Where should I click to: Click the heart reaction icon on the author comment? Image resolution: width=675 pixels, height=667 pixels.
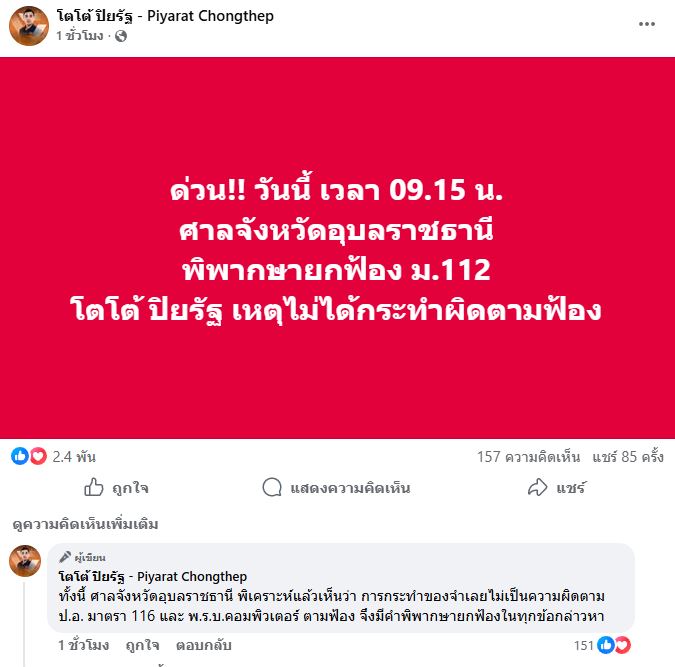(x=623, y=645)
